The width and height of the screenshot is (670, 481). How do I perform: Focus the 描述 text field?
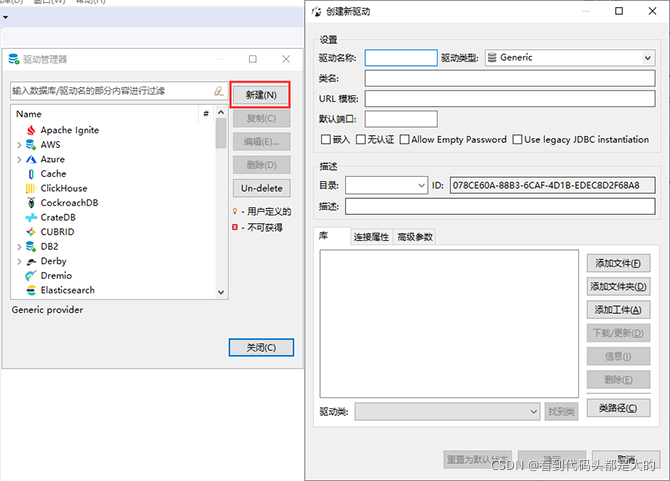[500, 206]
